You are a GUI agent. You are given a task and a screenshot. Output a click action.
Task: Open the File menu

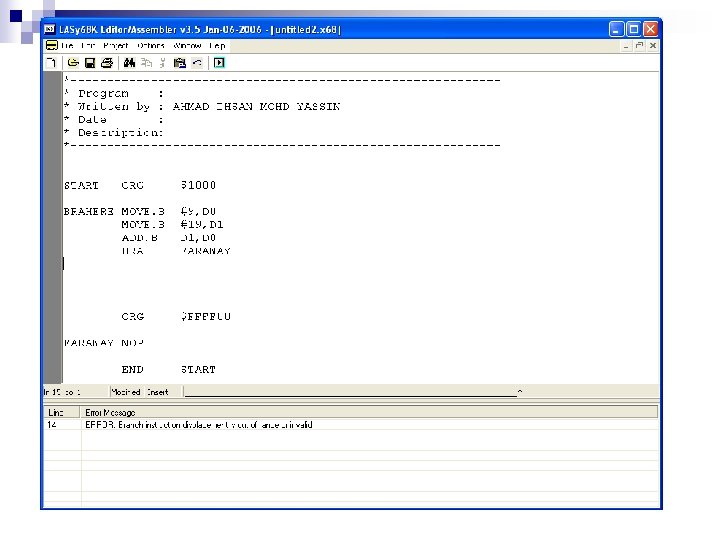[x=68, y=45]
